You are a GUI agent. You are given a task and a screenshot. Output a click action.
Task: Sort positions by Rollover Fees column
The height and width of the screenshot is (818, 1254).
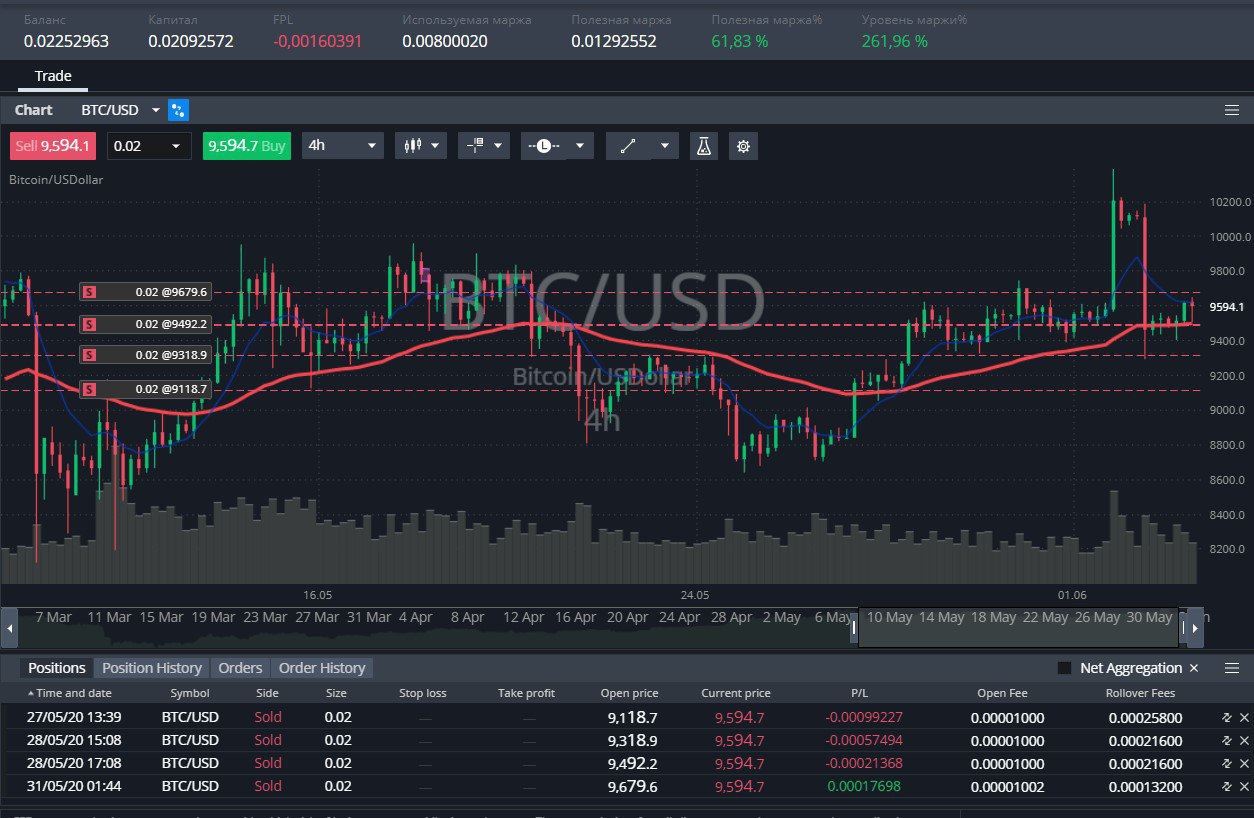[1140, 693]
